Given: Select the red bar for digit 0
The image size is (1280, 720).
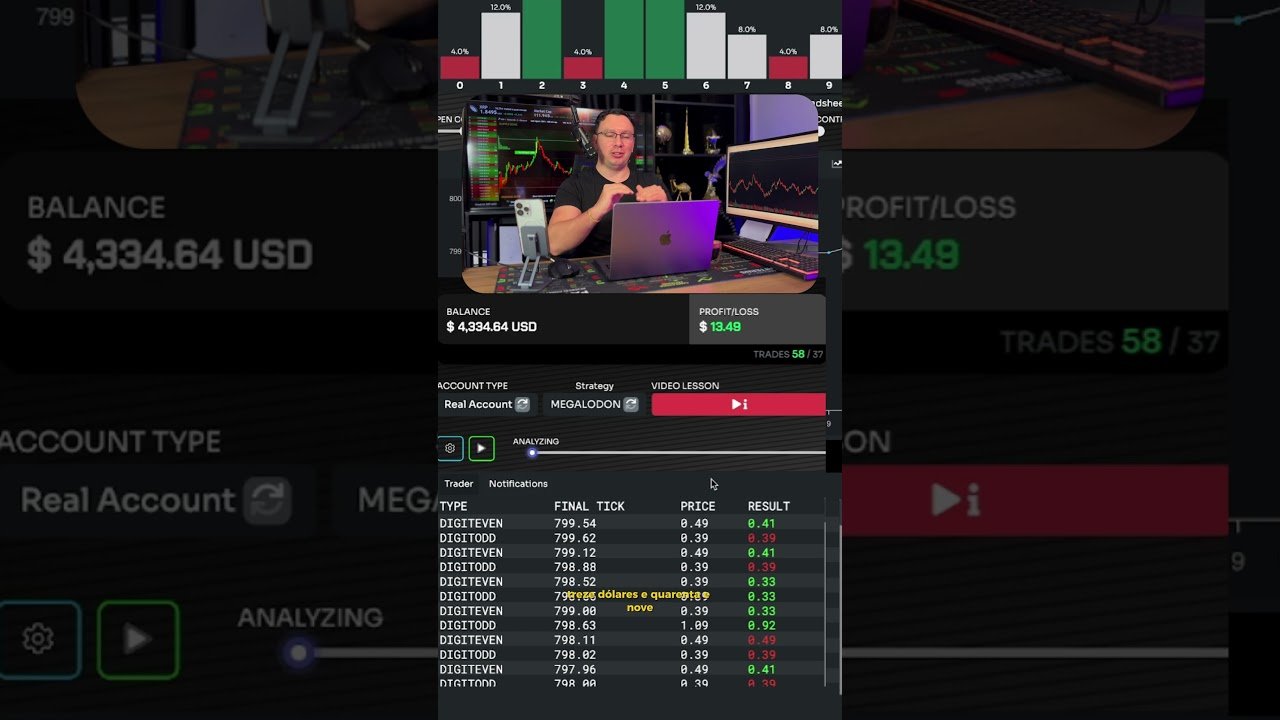Looking at the screenshot, I should click(460, 67).
